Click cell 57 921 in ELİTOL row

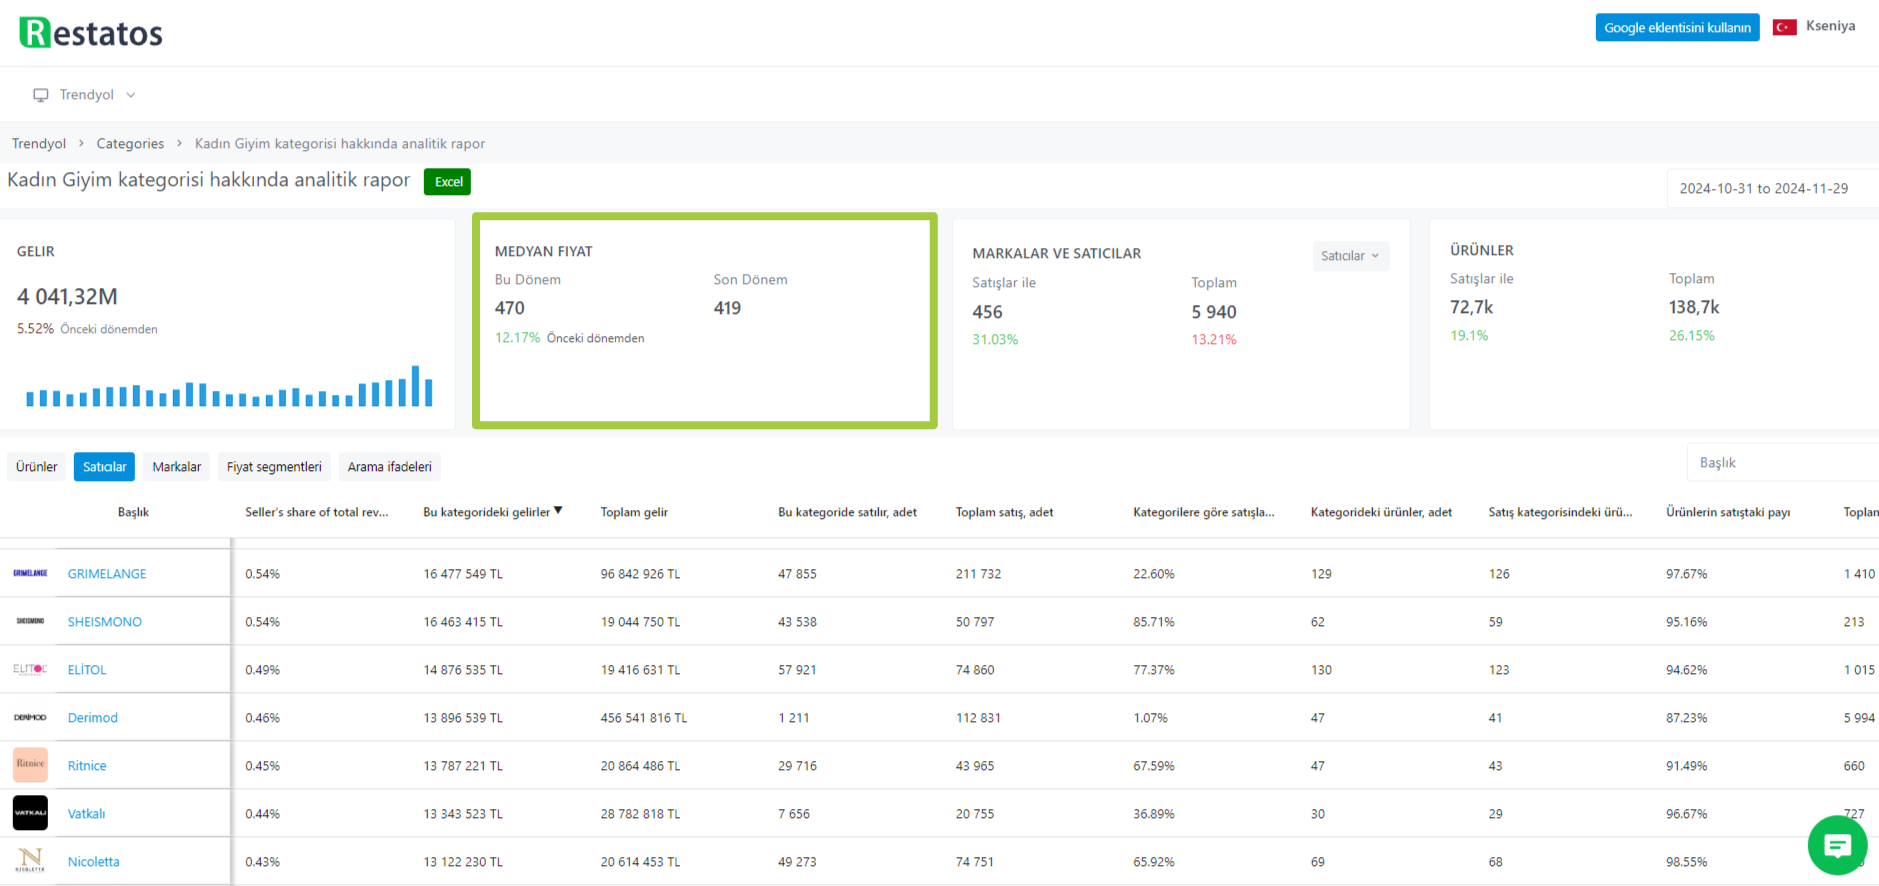797,670
